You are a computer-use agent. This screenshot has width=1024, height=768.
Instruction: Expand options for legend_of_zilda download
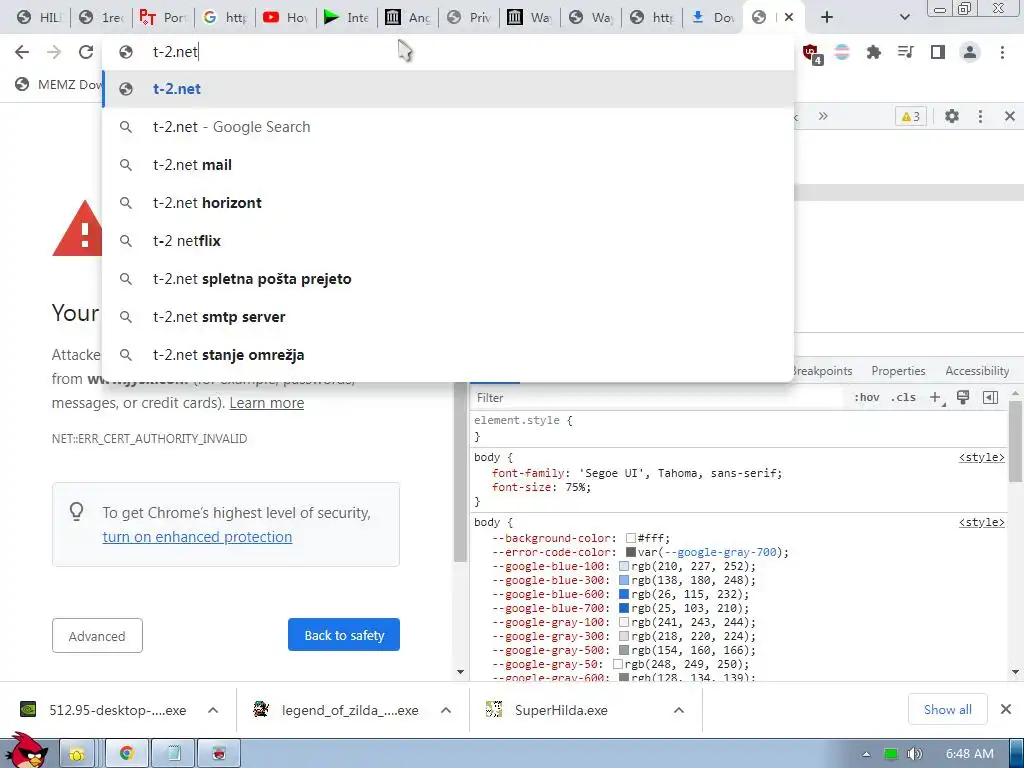pyautogui.click(x=446, y=710)
